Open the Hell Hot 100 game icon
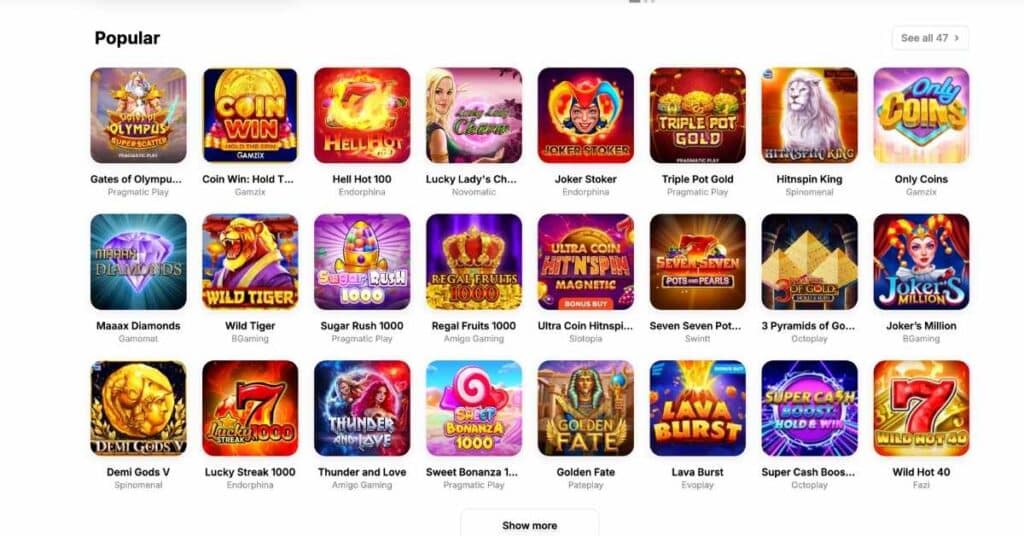1024x536 pixels. (x=362, y=116)
